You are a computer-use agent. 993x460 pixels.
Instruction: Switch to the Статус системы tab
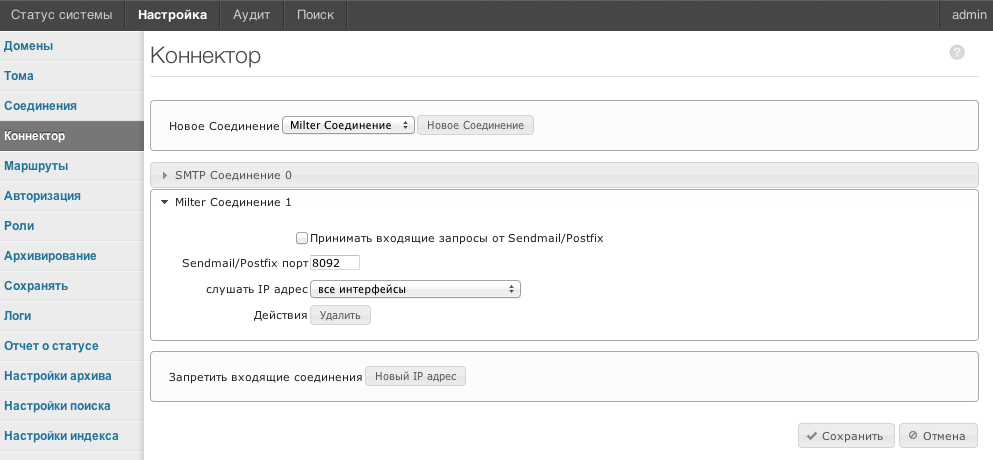(62, 15)
